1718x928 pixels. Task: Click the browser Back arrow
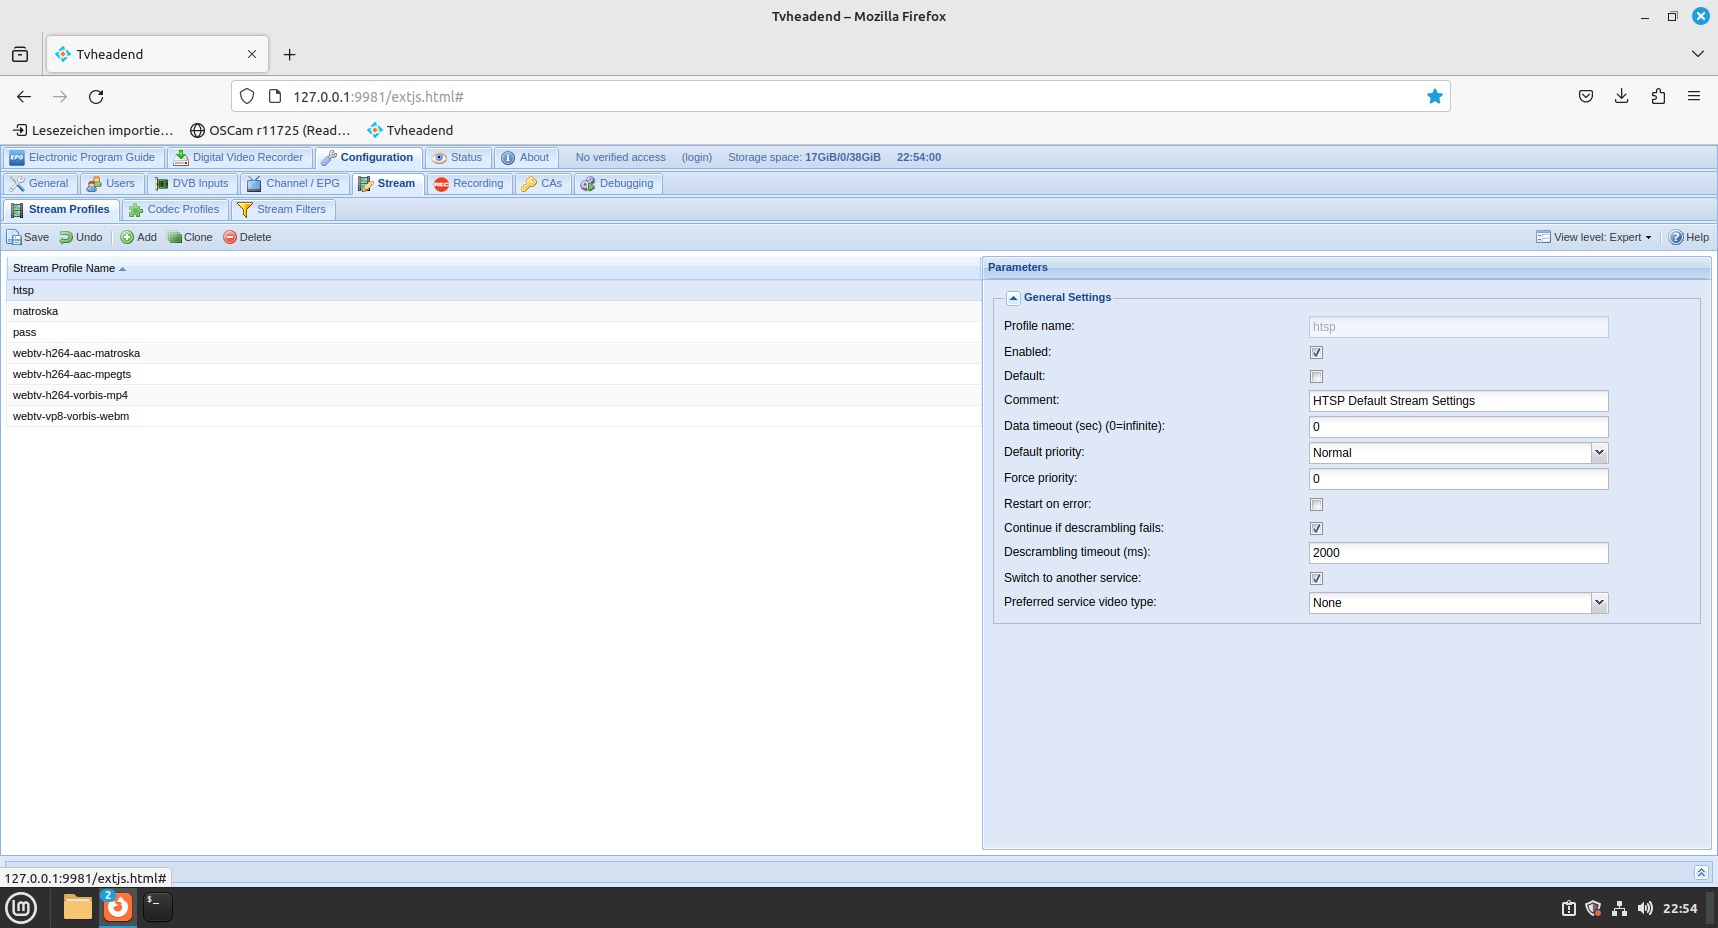[x=24, y=97]
